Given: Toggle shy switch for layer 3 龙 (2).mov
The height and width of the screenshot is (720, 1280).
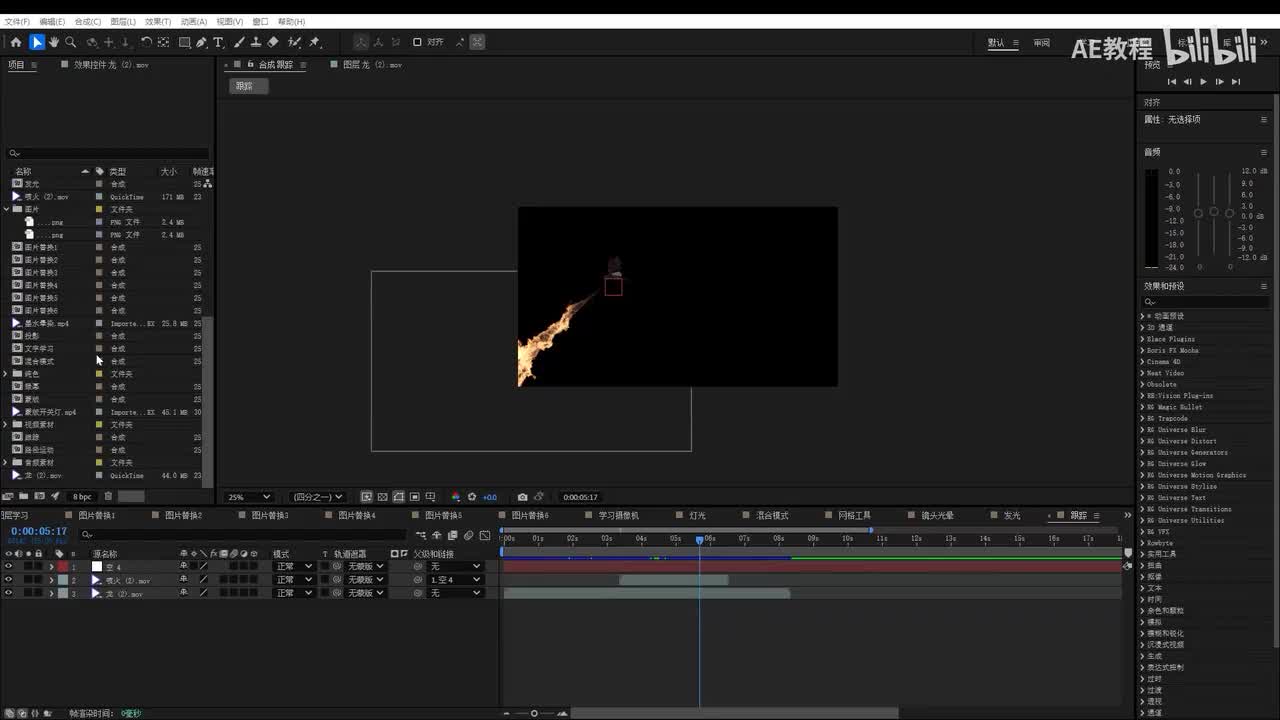Looking at the screenshot, I should coord(183,593).
